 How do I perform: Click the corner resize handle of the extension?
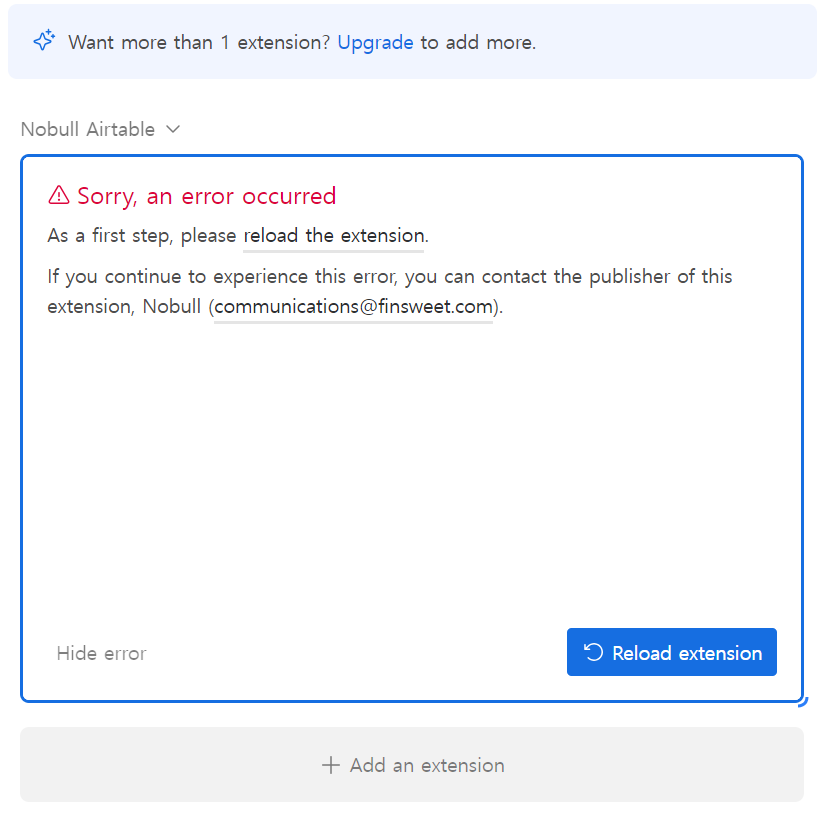point(803,702)
